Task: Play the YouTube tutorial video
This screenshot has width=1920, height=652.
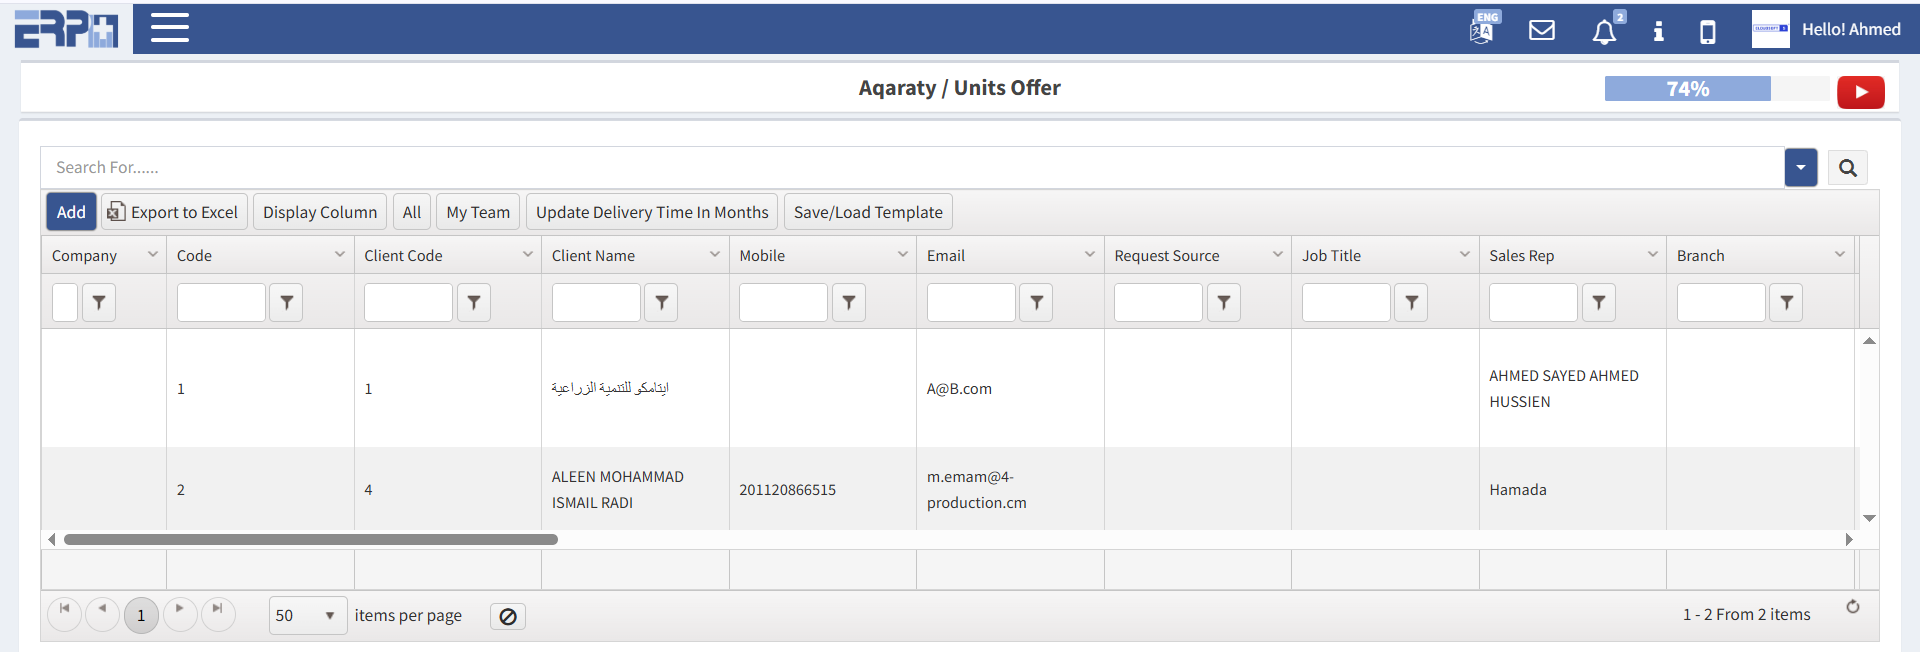Action: (1860, 92)
